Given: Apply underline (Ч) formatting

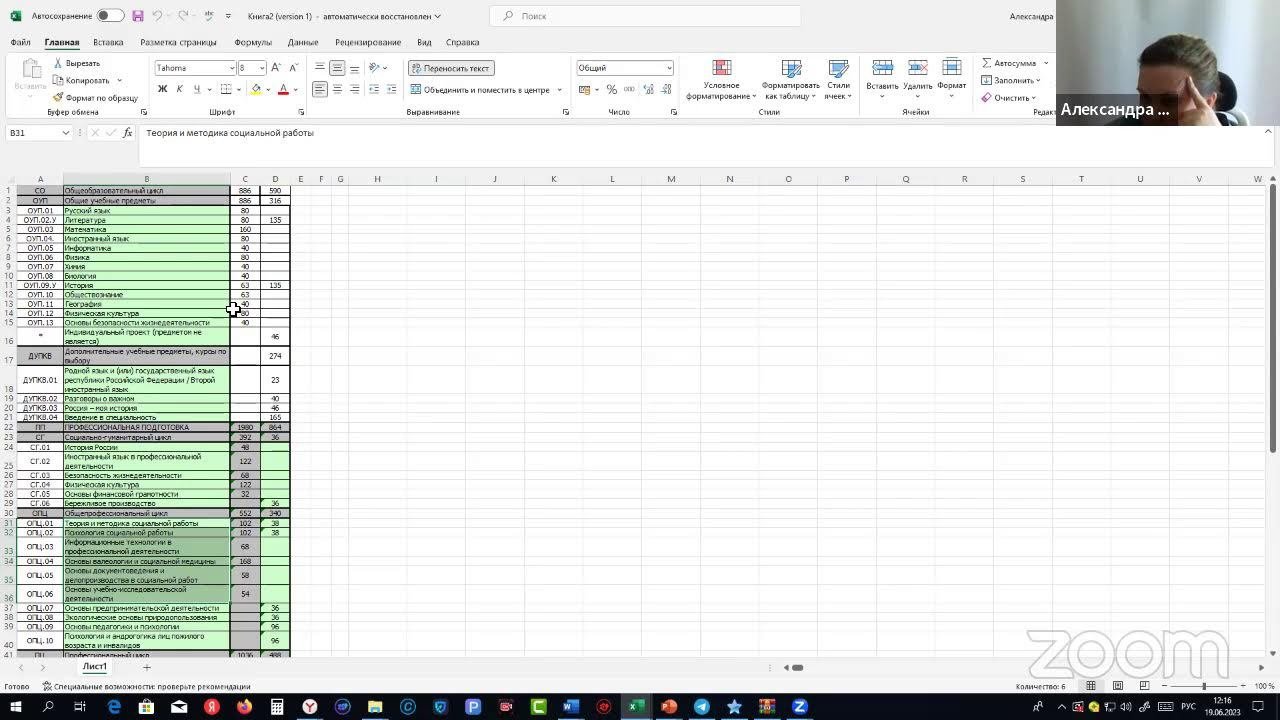Looking at the screenshot, I should coord(196,89).
